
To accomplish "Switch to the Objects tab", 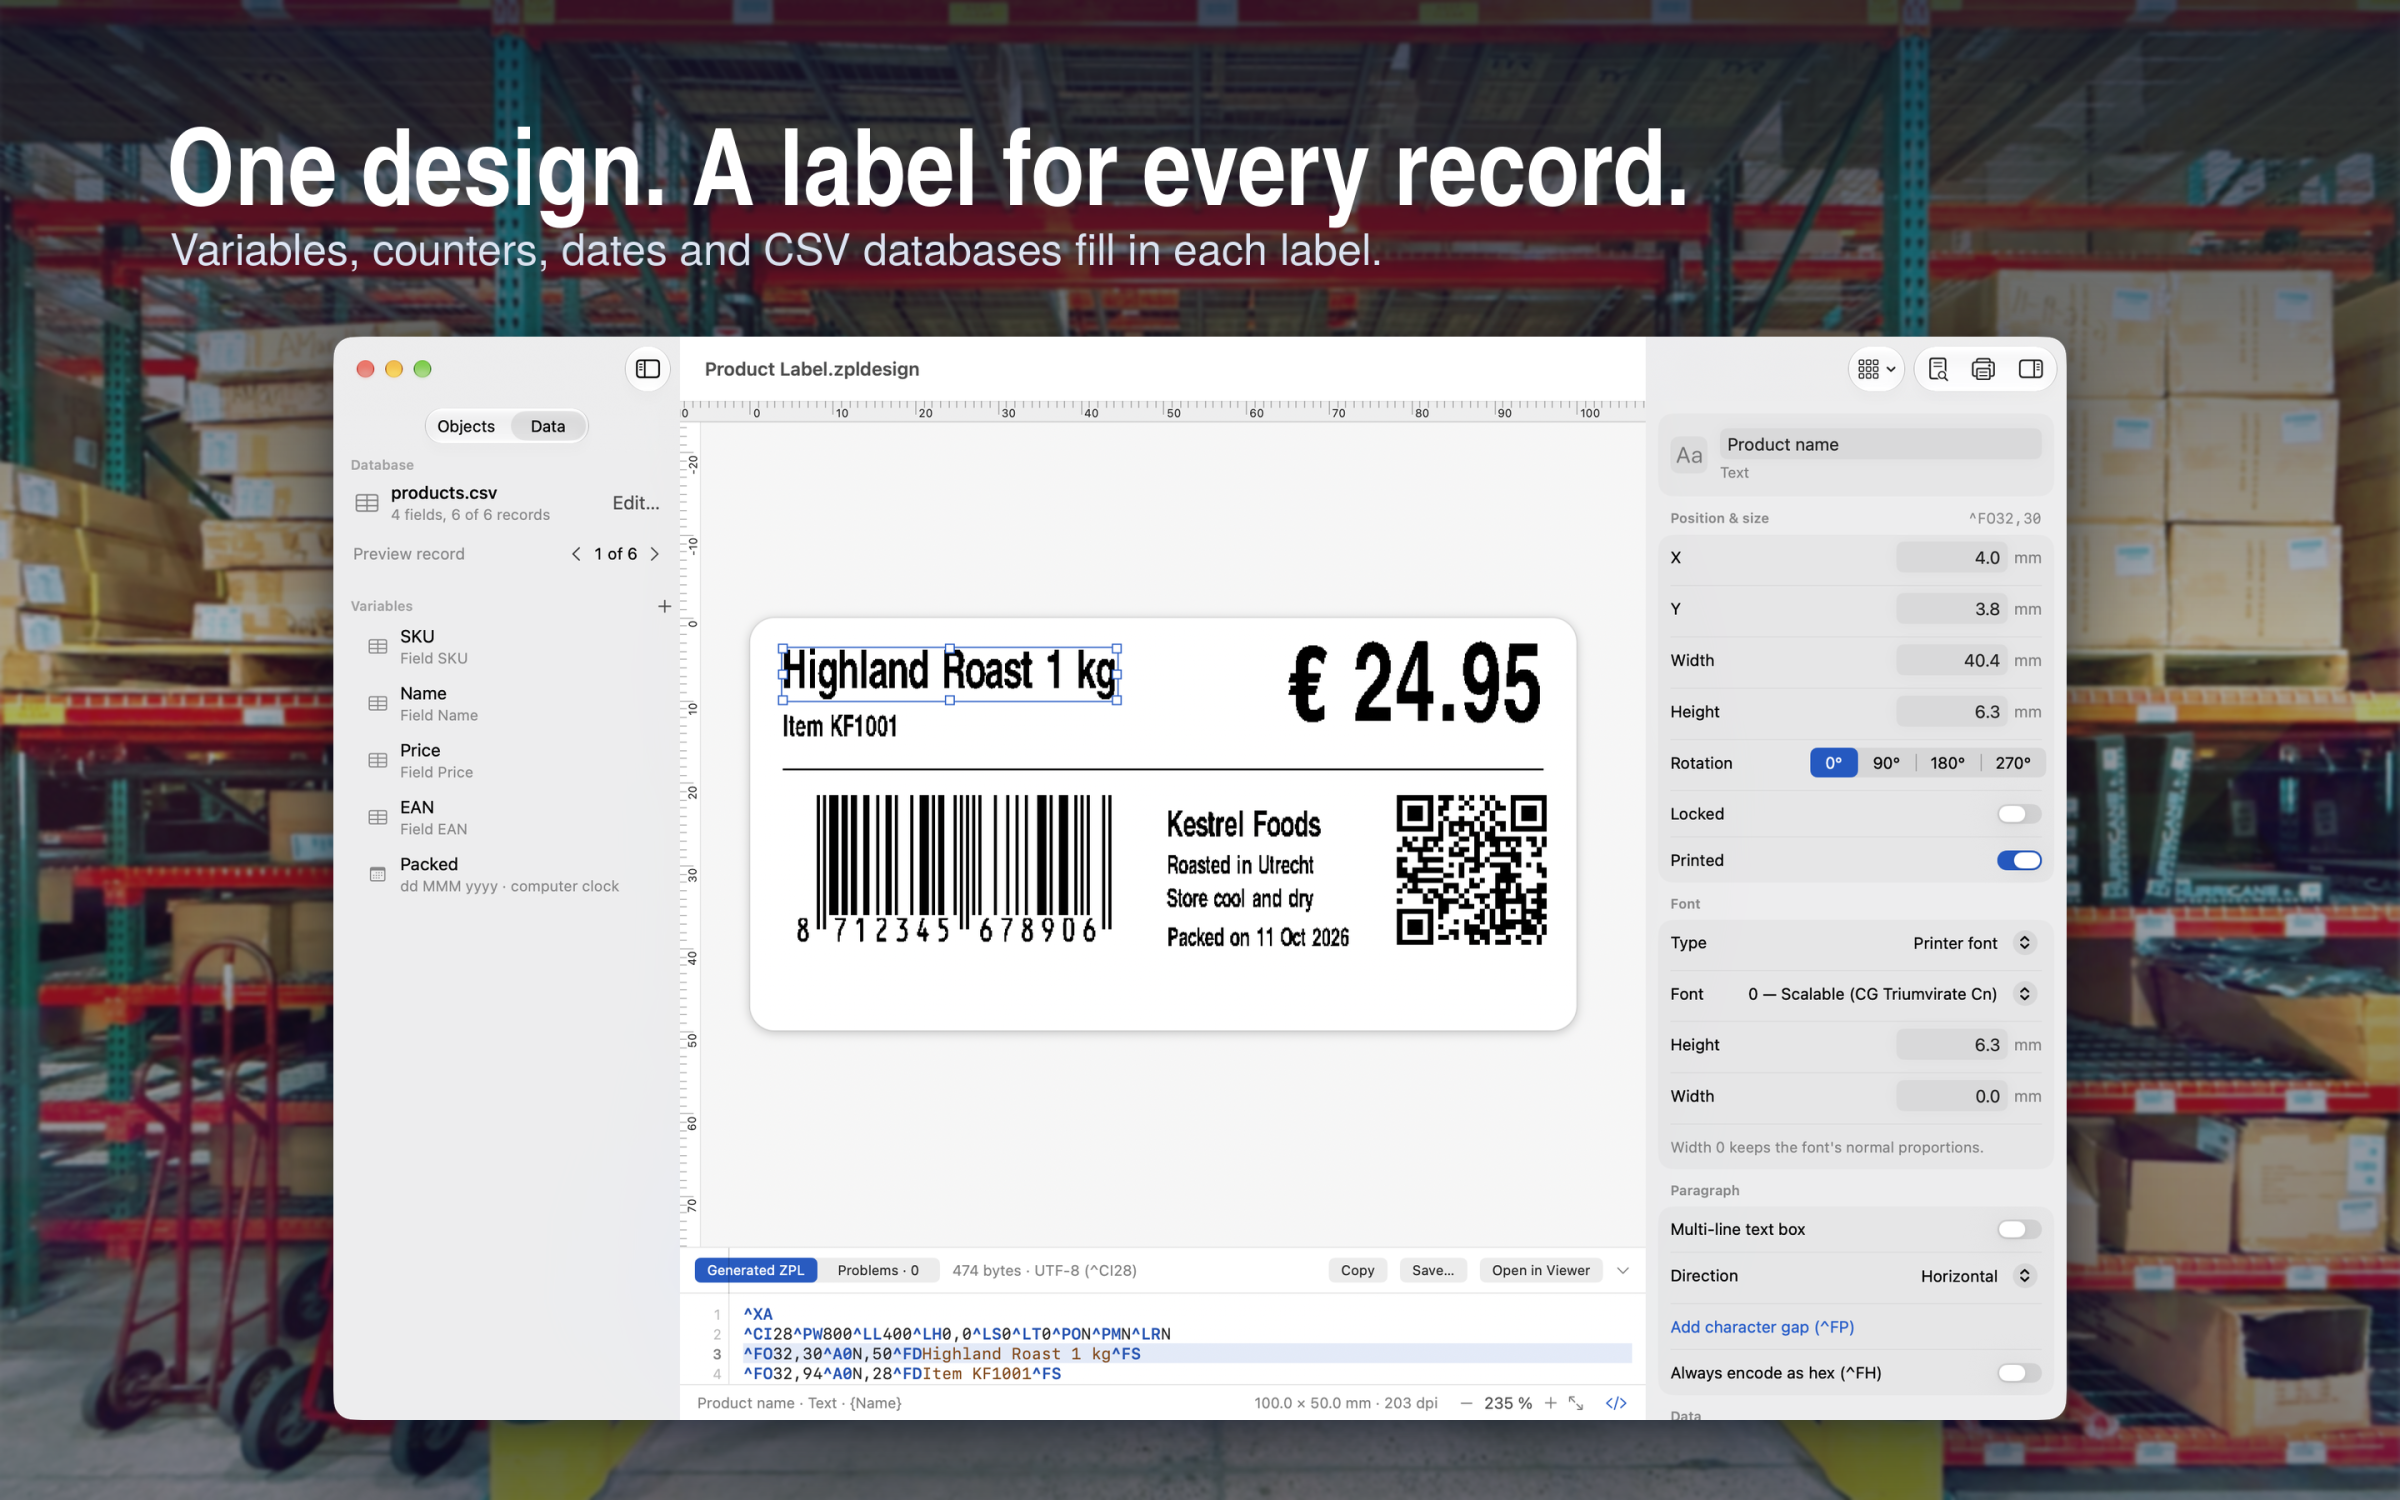I will pos(466,426).
